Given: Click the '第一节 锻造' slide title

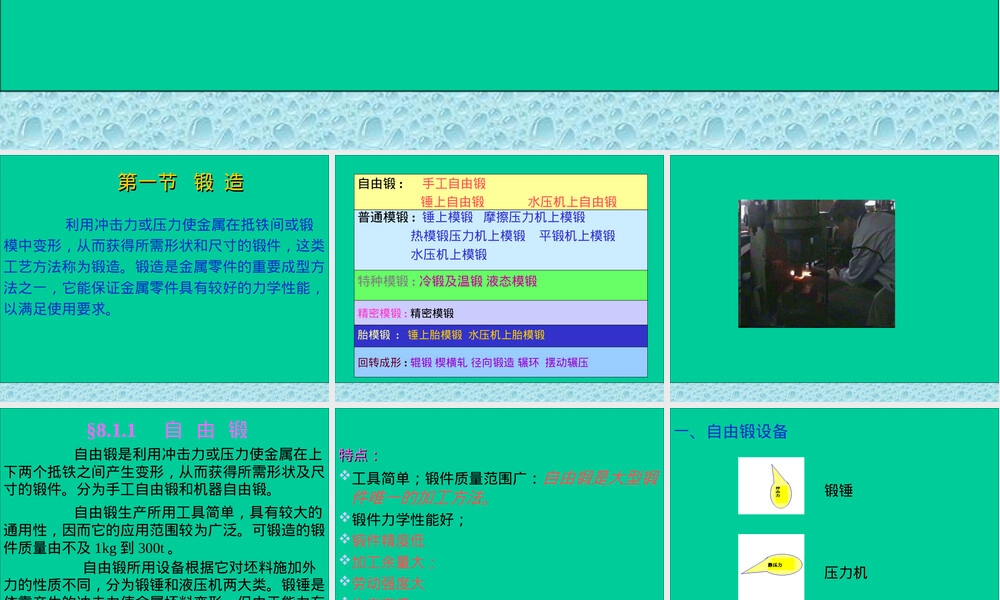Looking at the screenshot, I should [181, 183].
